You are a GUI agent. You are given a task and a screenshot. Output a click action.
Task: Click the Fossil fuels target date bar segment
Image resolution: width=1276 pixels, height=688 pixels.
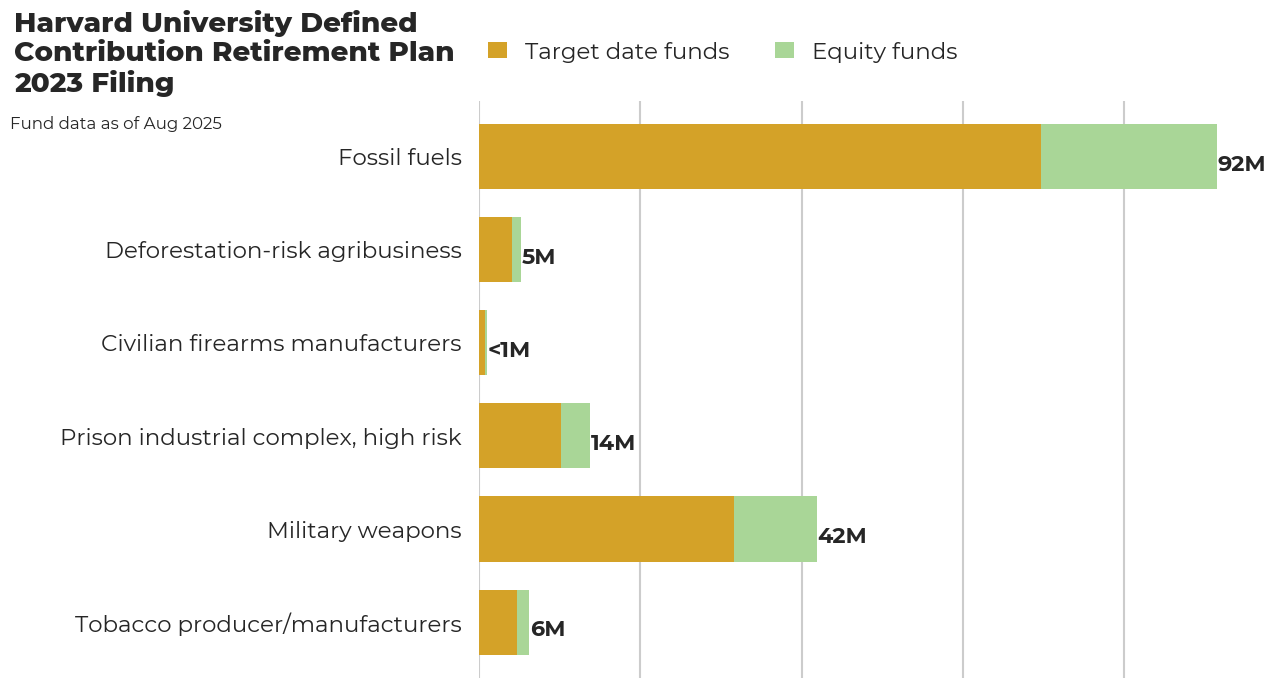760,157
